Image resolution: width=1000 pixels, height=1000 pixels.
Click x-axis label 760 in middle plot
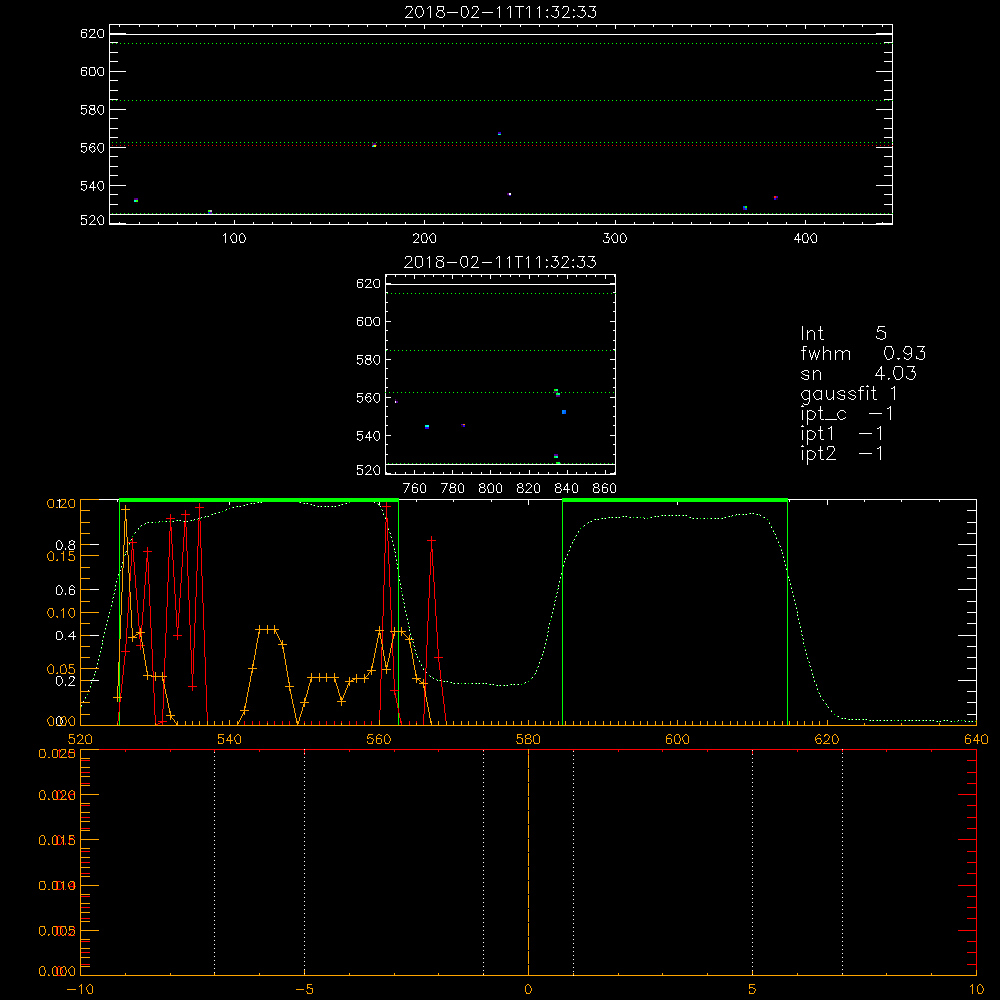tap(415, 489)
